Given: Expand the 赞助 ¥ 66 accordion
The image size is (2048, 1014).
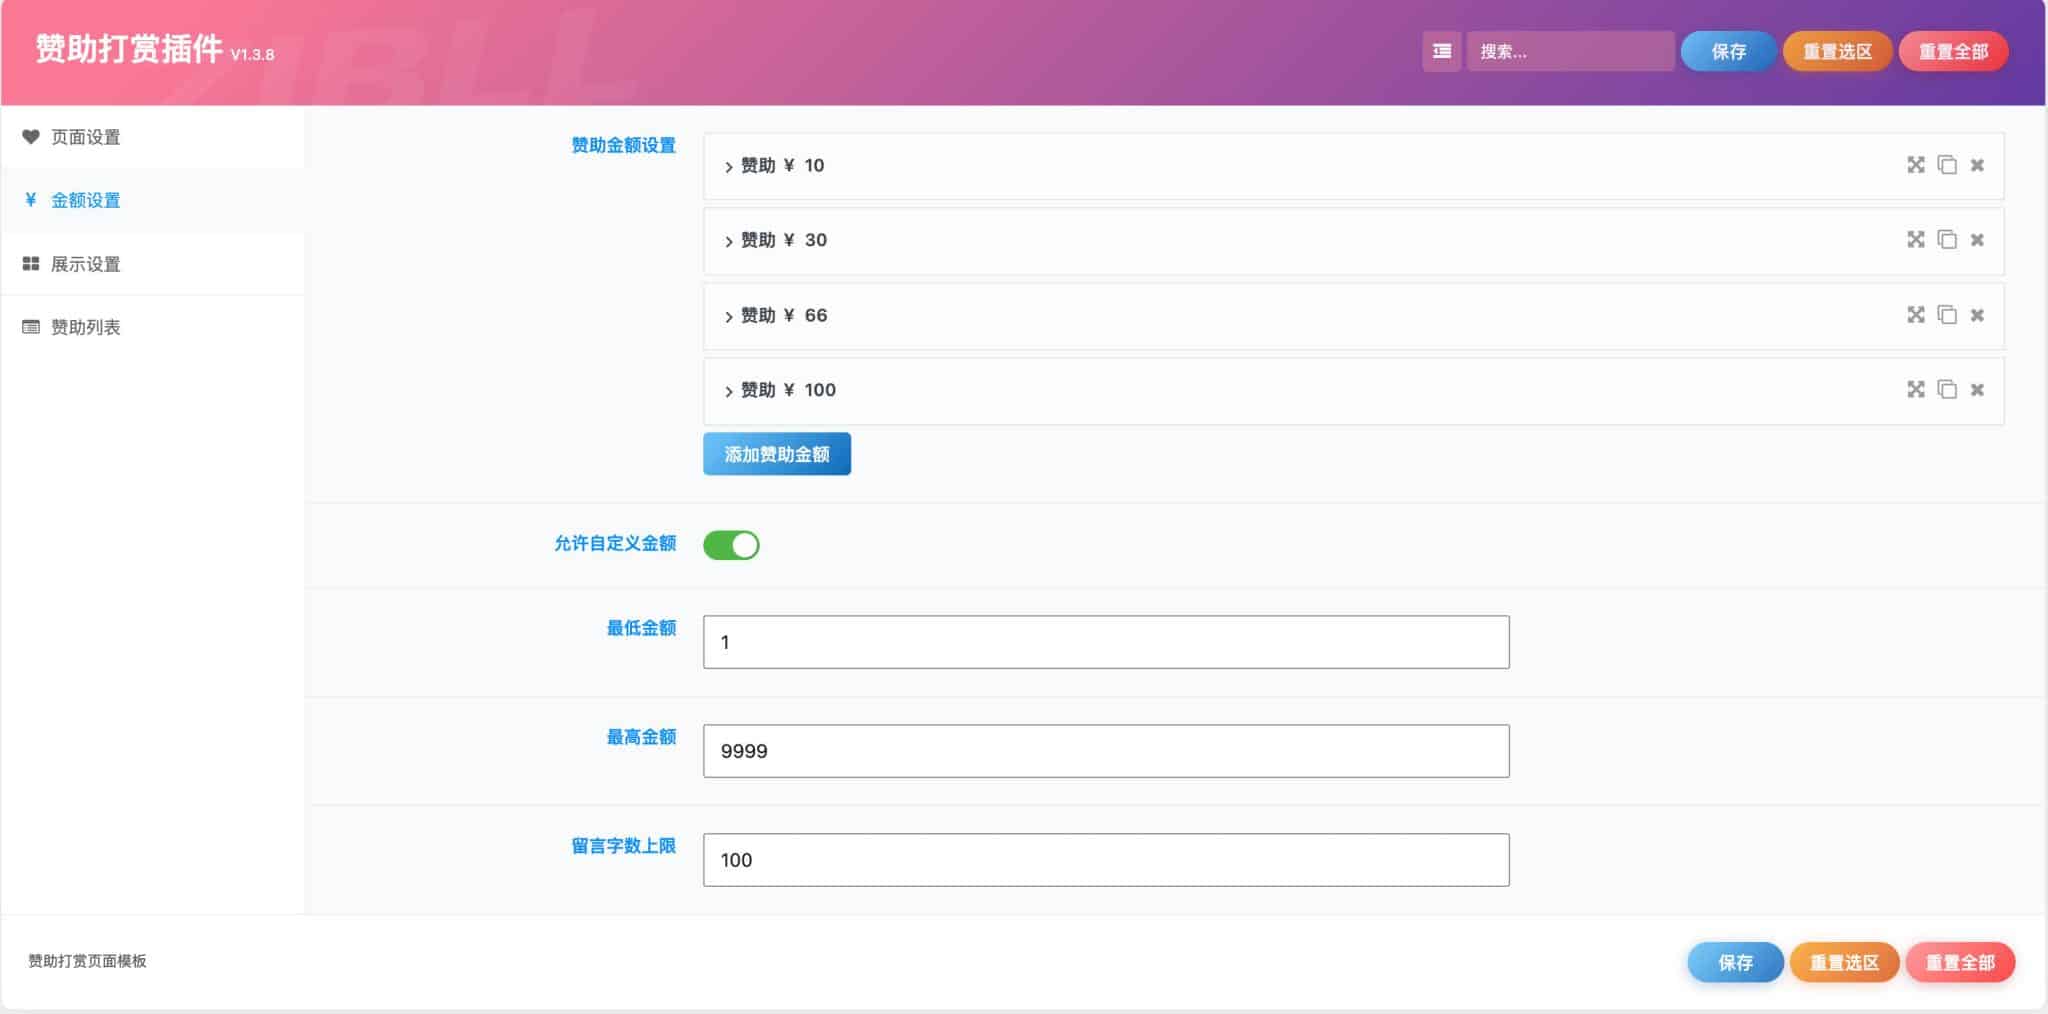Looking at the screenshot, I should (x=1354, y=316).
